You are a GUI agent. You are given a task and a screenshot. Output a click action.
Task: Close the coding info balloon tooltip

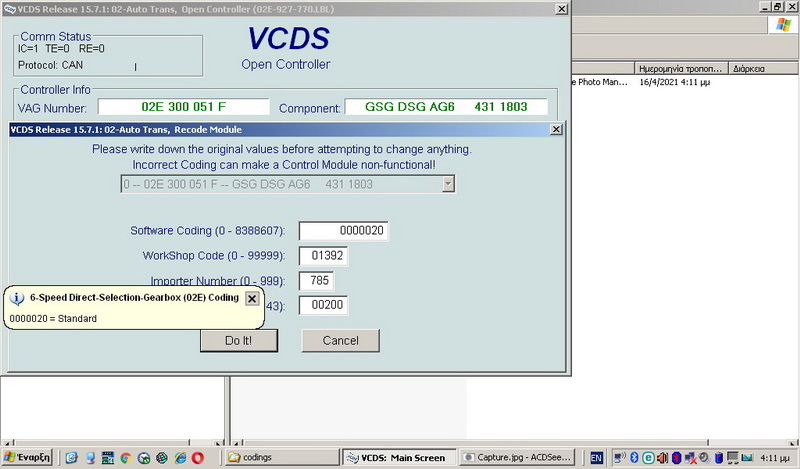(252, 299)
